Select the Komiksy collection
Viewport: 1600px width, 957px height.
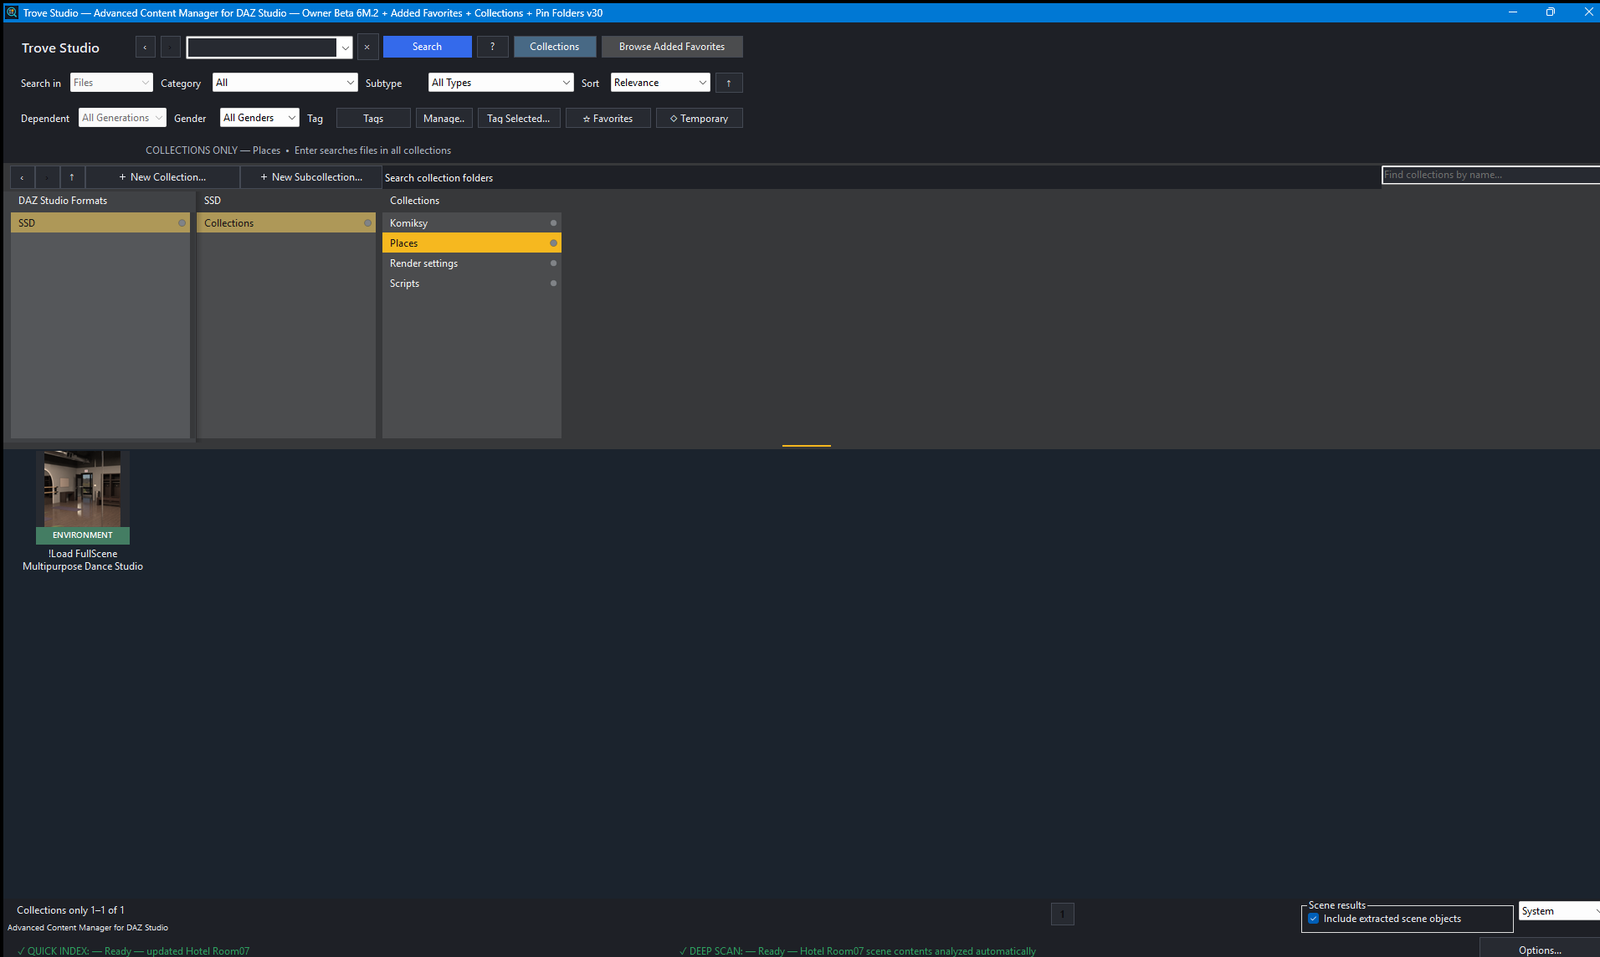coord(471,223)
